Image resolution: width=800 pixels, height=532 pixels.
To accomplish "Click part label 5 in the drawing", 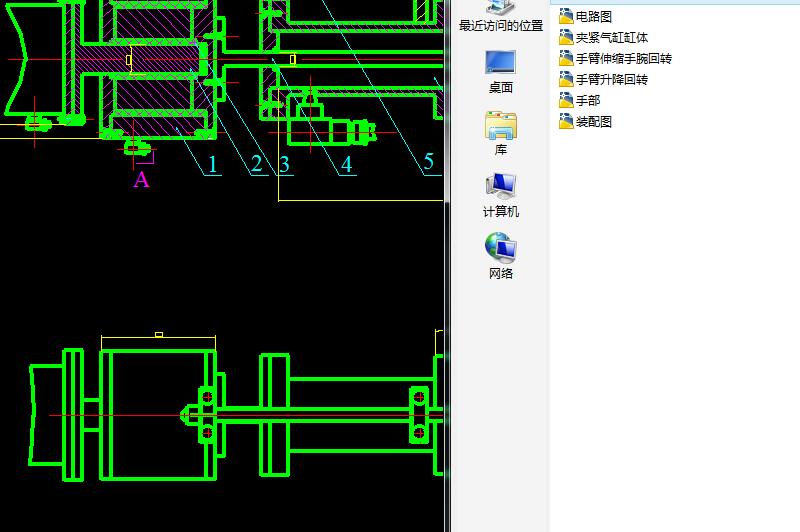I will point(429,162).
